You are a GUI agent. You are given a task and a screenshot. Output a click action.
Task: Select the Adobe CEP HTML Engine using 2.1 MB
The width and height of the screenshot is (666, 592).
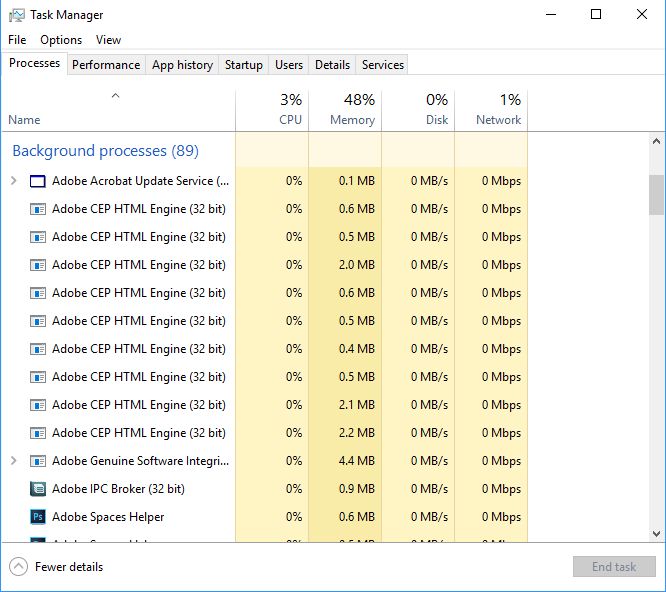[265, 405]
